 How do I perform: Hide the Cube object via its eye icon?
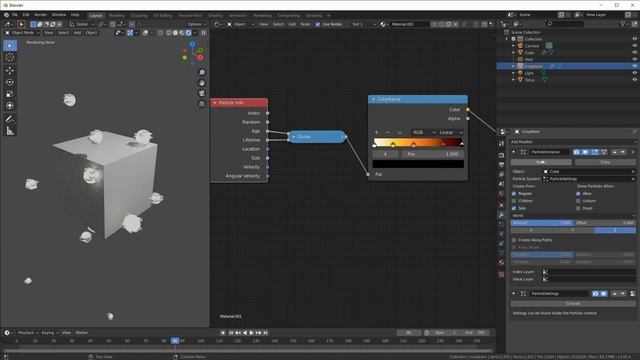click(x=634, y=52)
